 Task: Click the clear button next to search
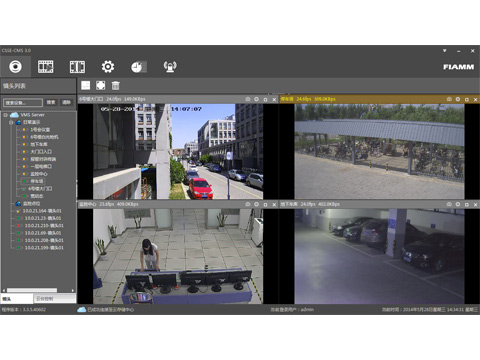[66, 102]
